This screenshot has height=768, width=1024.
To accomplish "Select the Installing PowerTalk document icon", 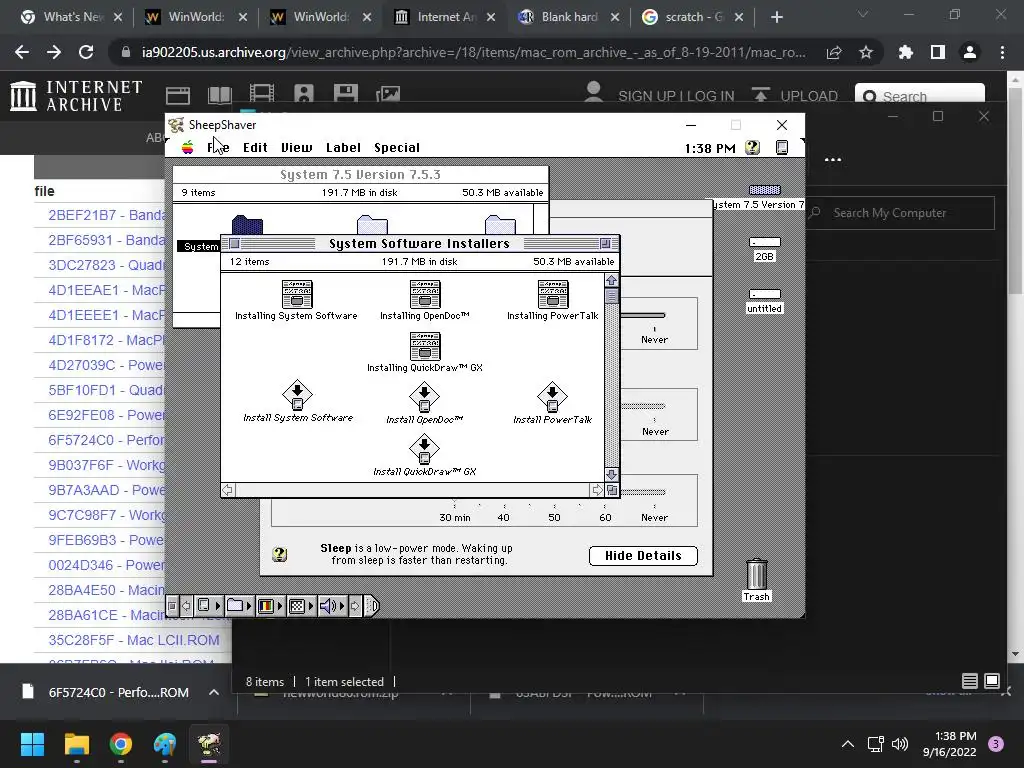I will point(552,294).
